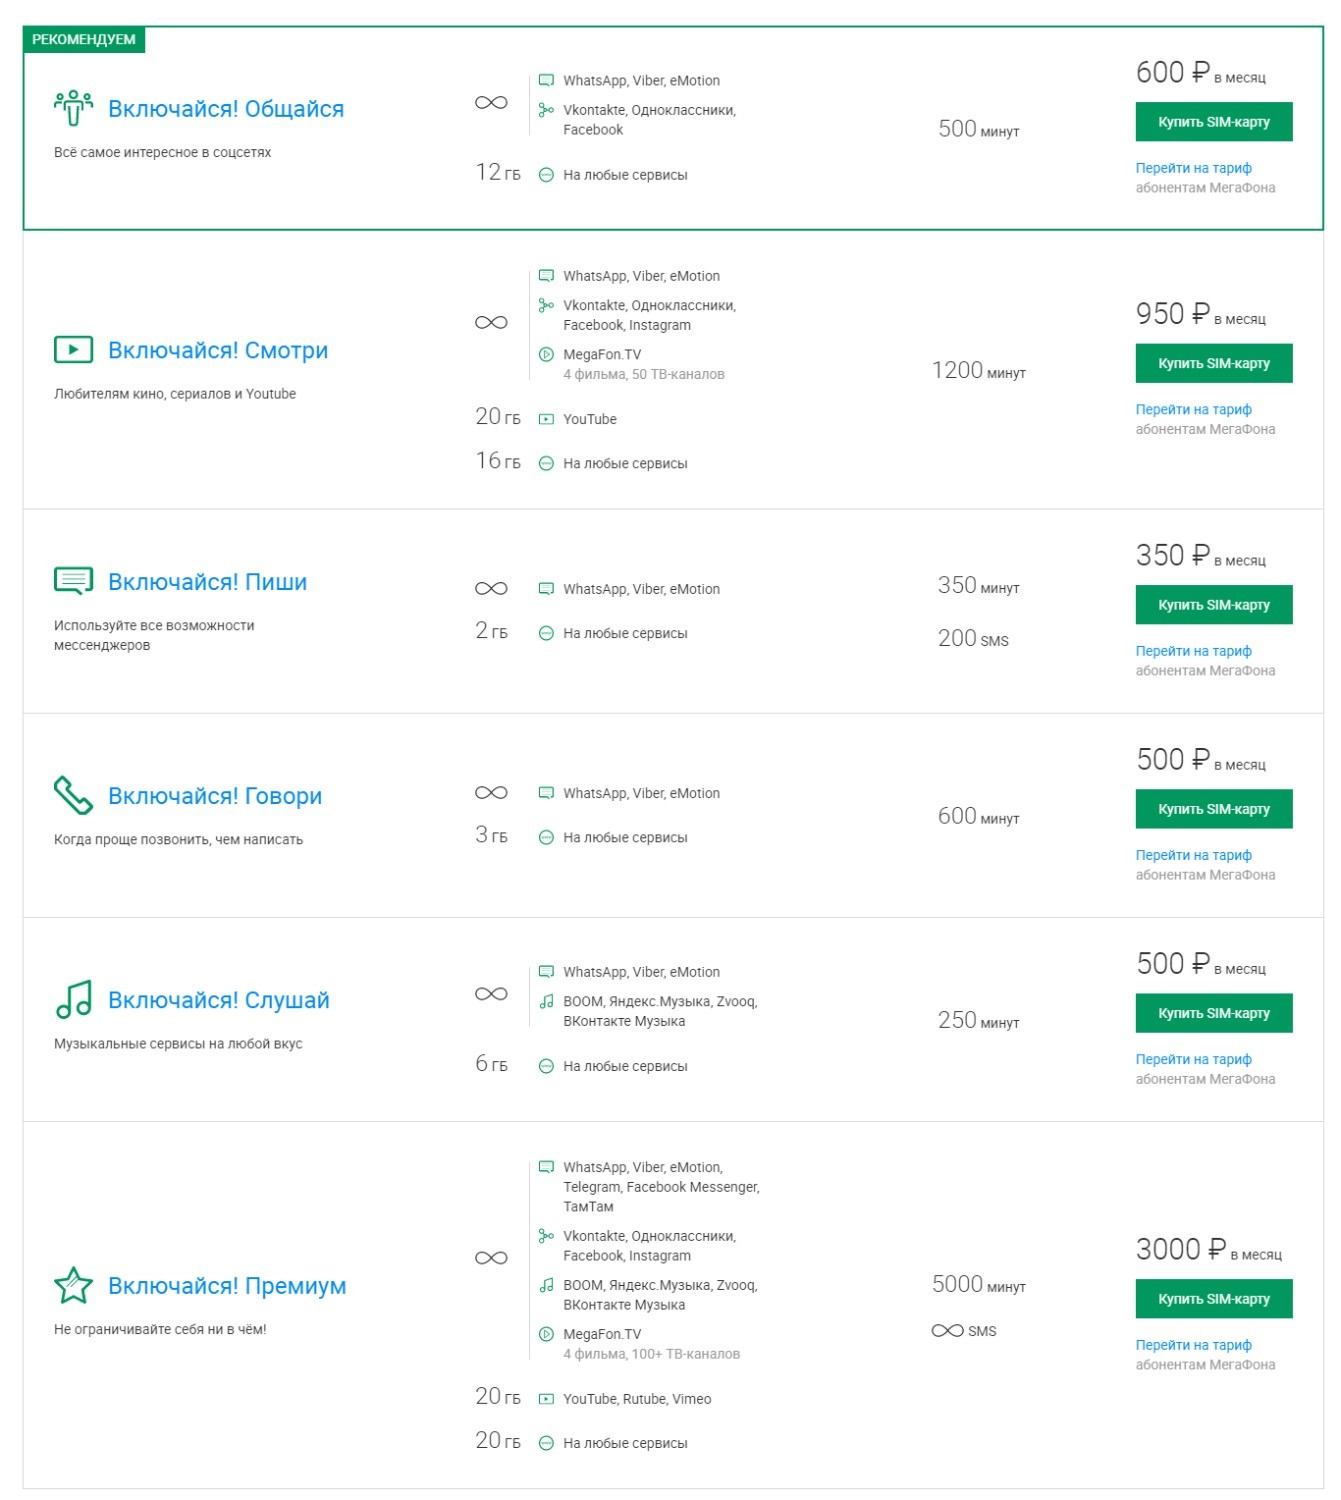This screenshot has height=1500, width=1341.
Task: Buy SIM card for the 3000 ₽ Премиум tariff
Action: (x=1214, y=1299)
